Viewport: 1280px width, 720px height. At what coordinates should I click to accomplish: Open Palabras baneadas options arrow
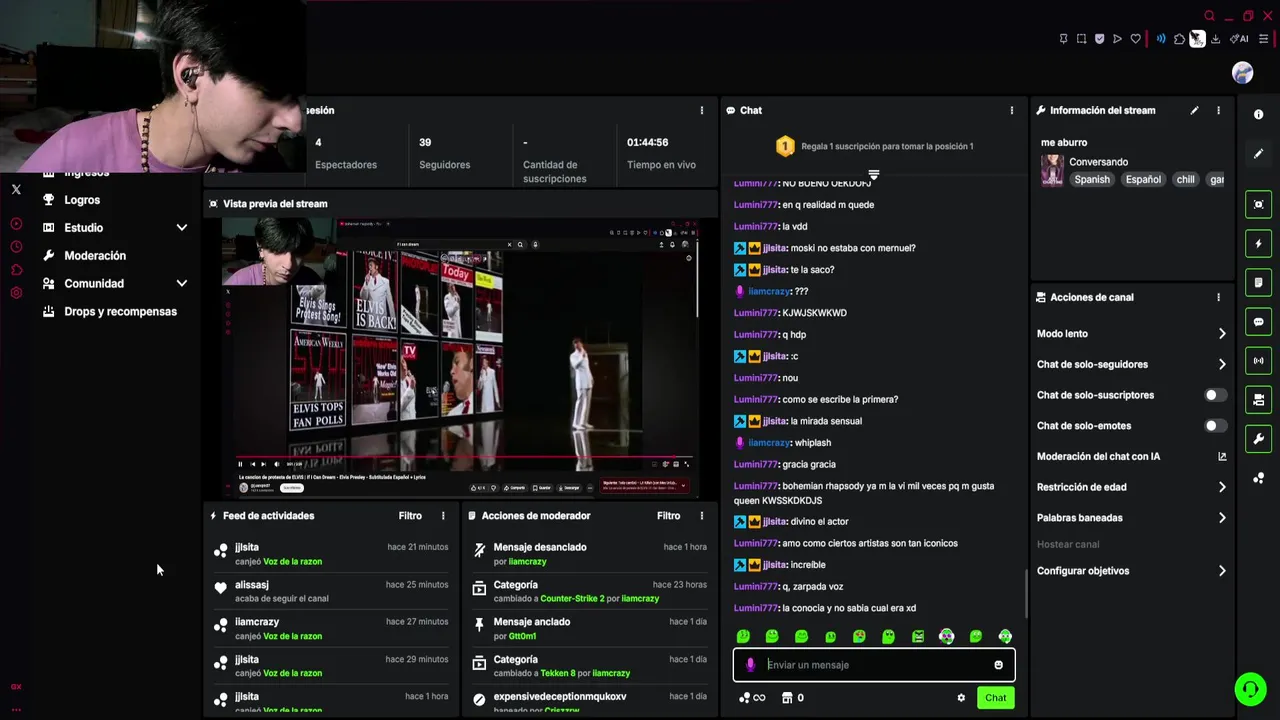(1222, 518)
